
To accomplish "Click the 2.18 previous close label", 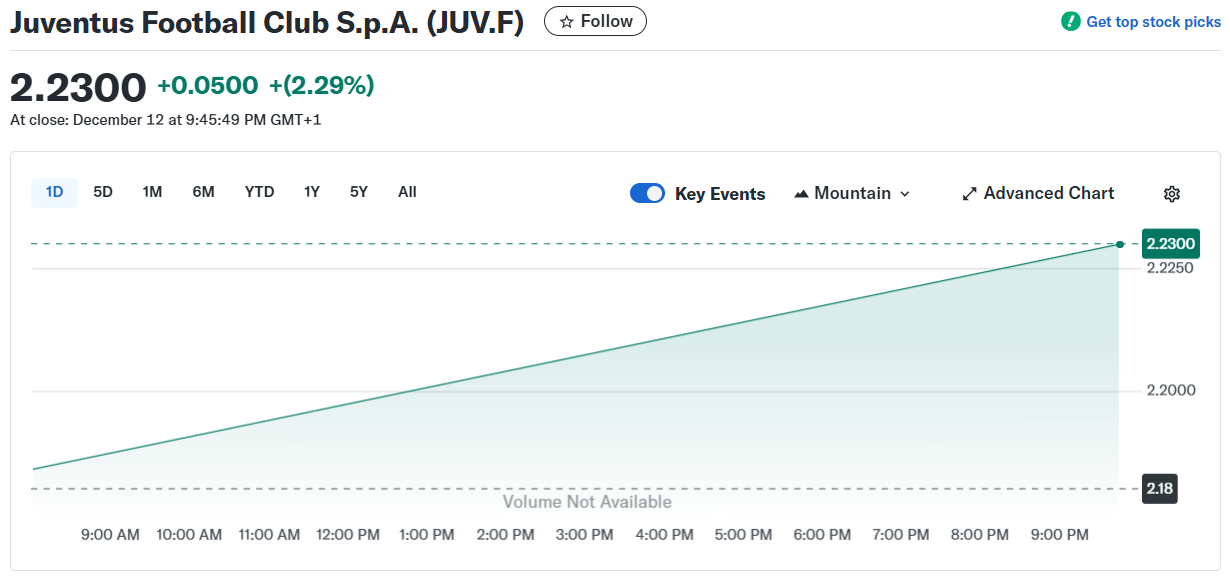I will click(x=1160, y=489).
